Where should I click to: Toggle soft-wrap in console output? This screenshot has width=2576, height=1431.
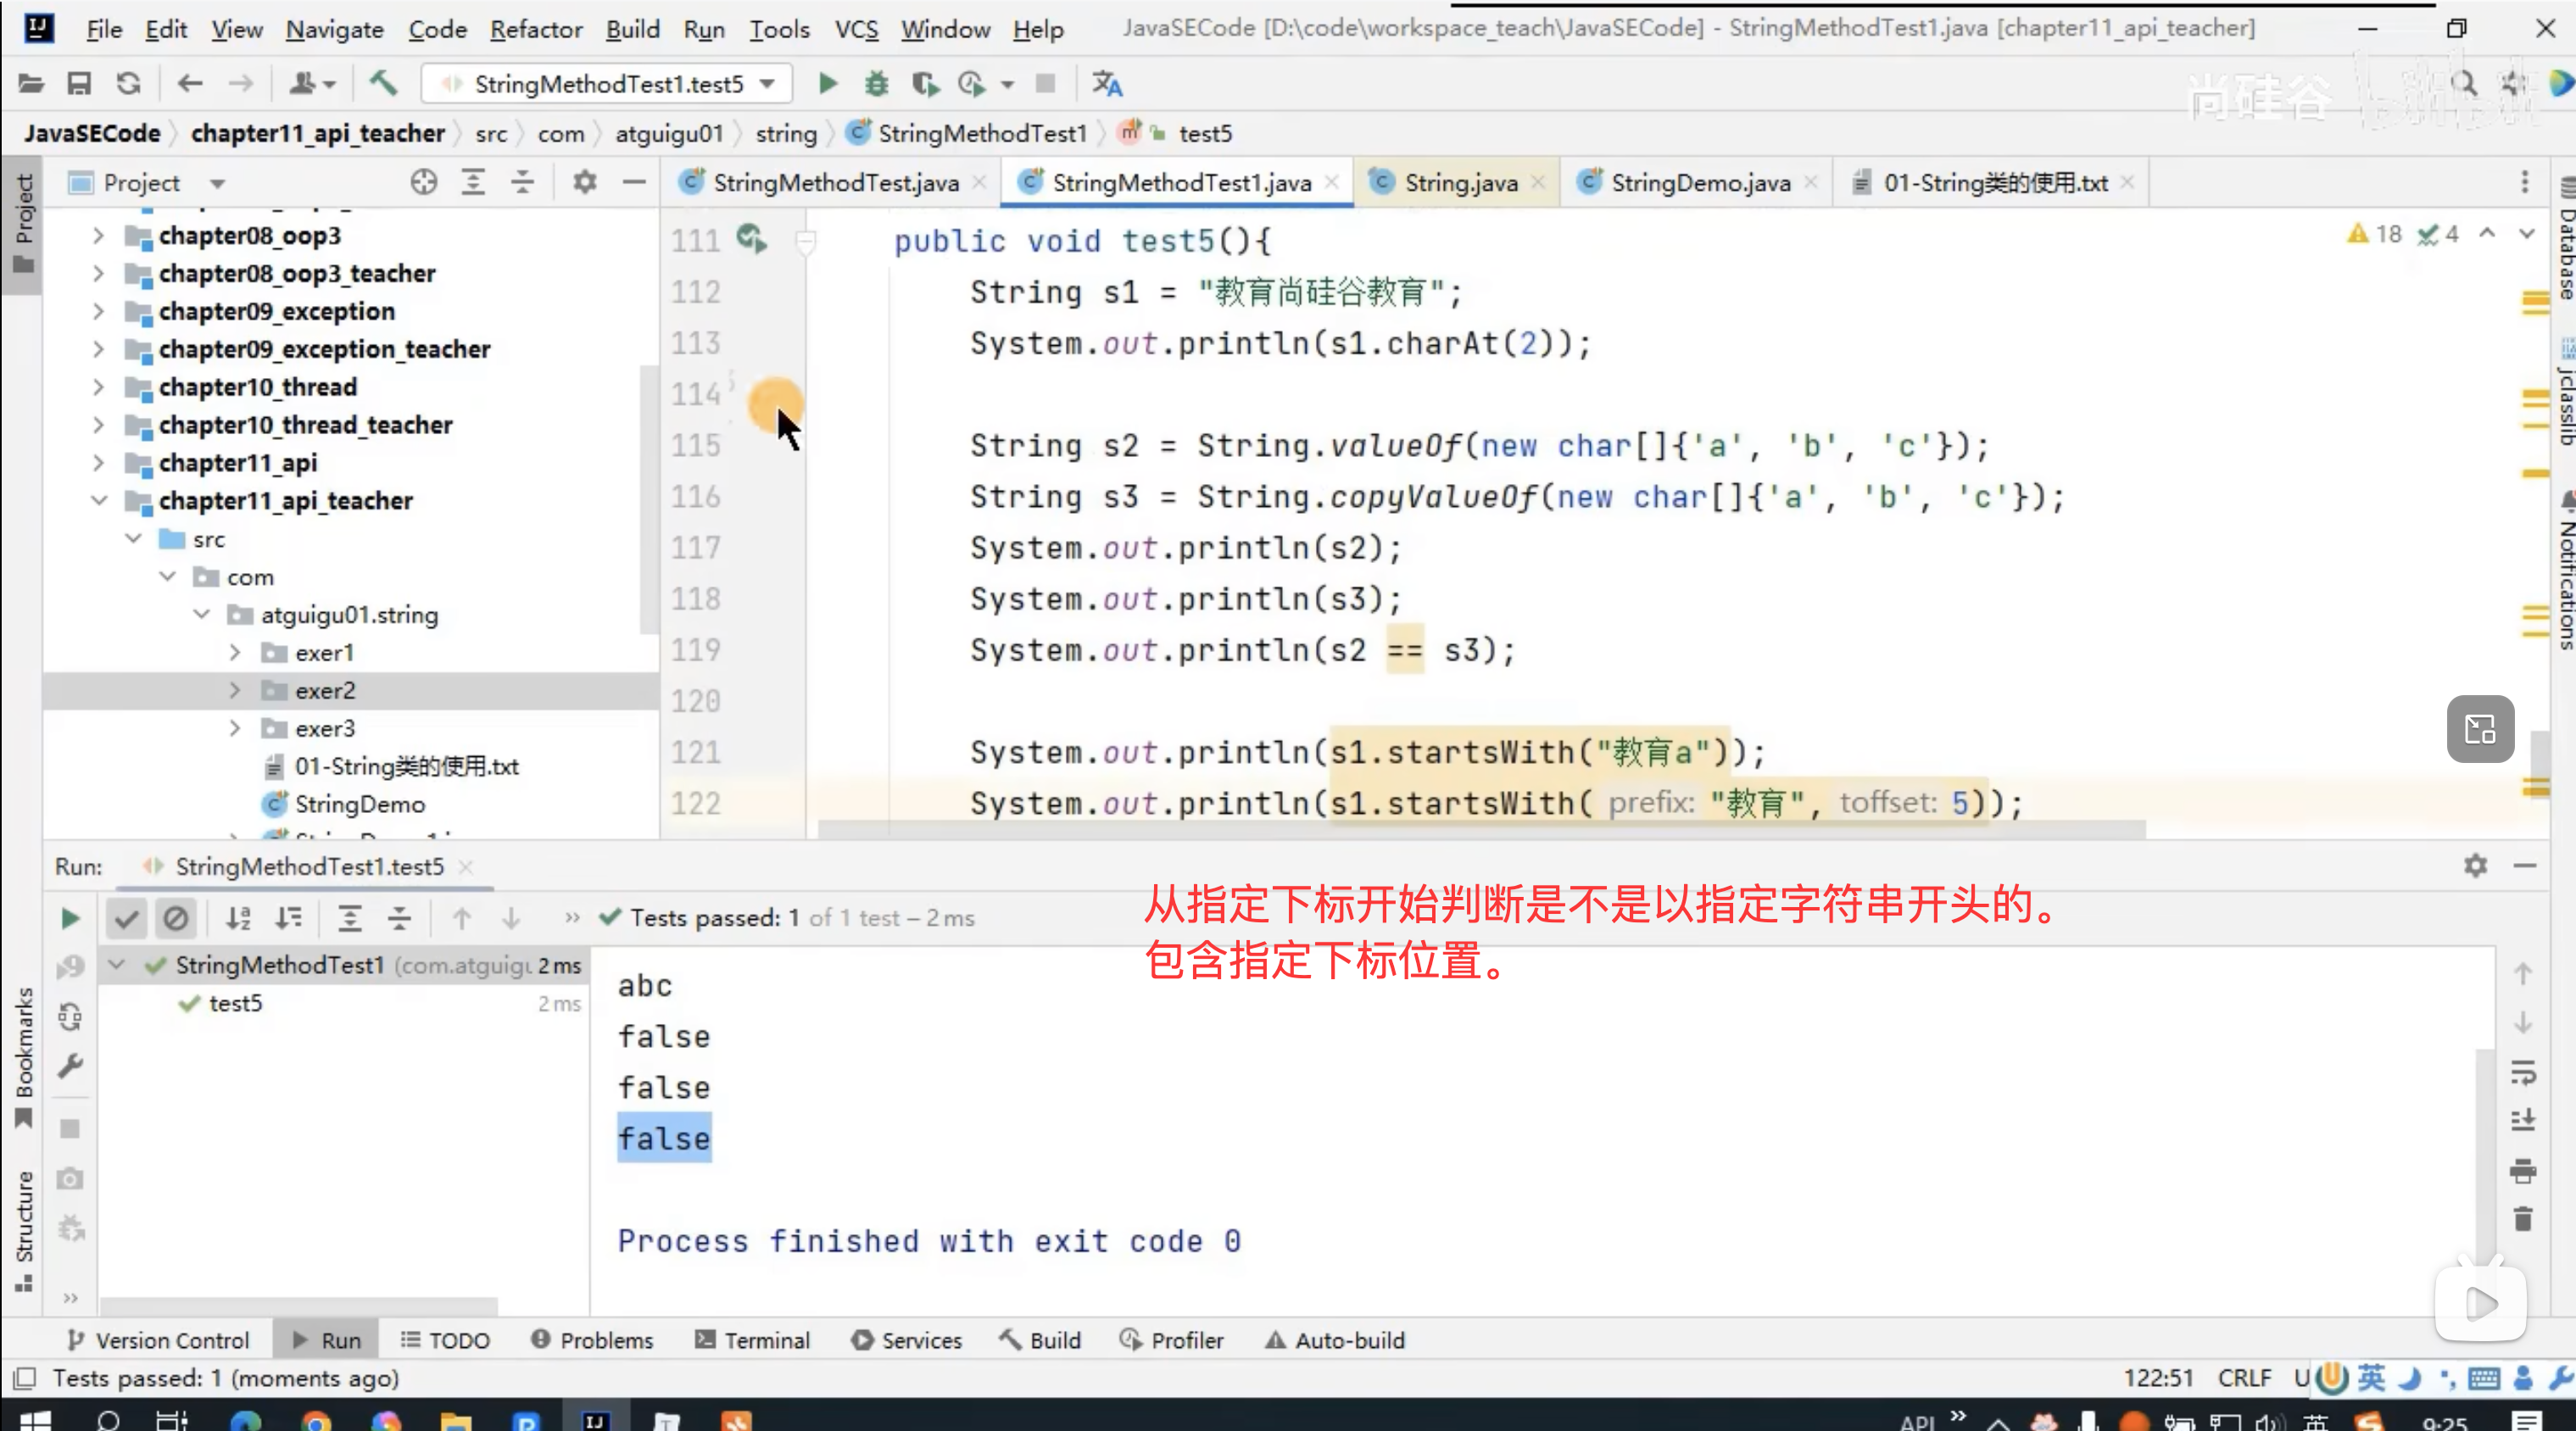pos(2522,1072)
